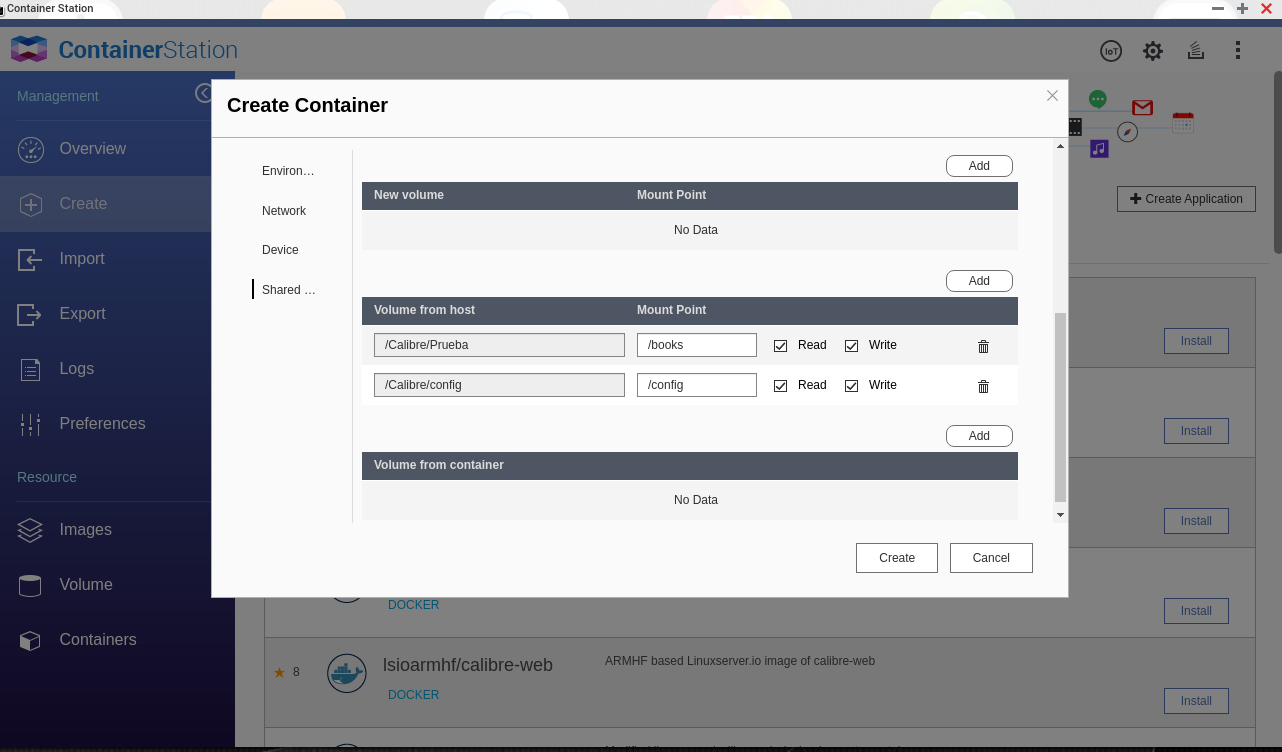
Task: Open Images in the Resource sidebar
Action: point(85,530)
